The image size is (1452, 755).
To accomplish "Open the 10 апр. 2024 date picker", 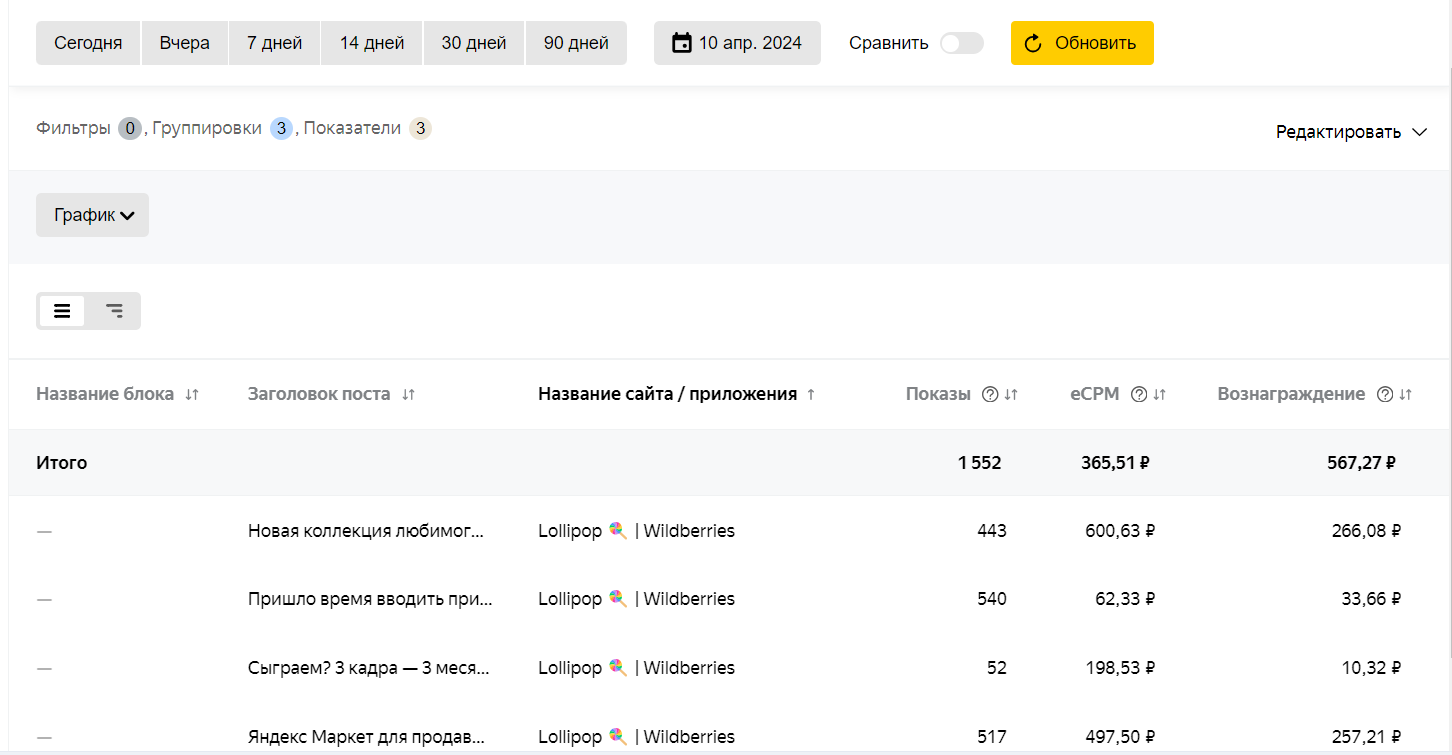I will 737,43.
